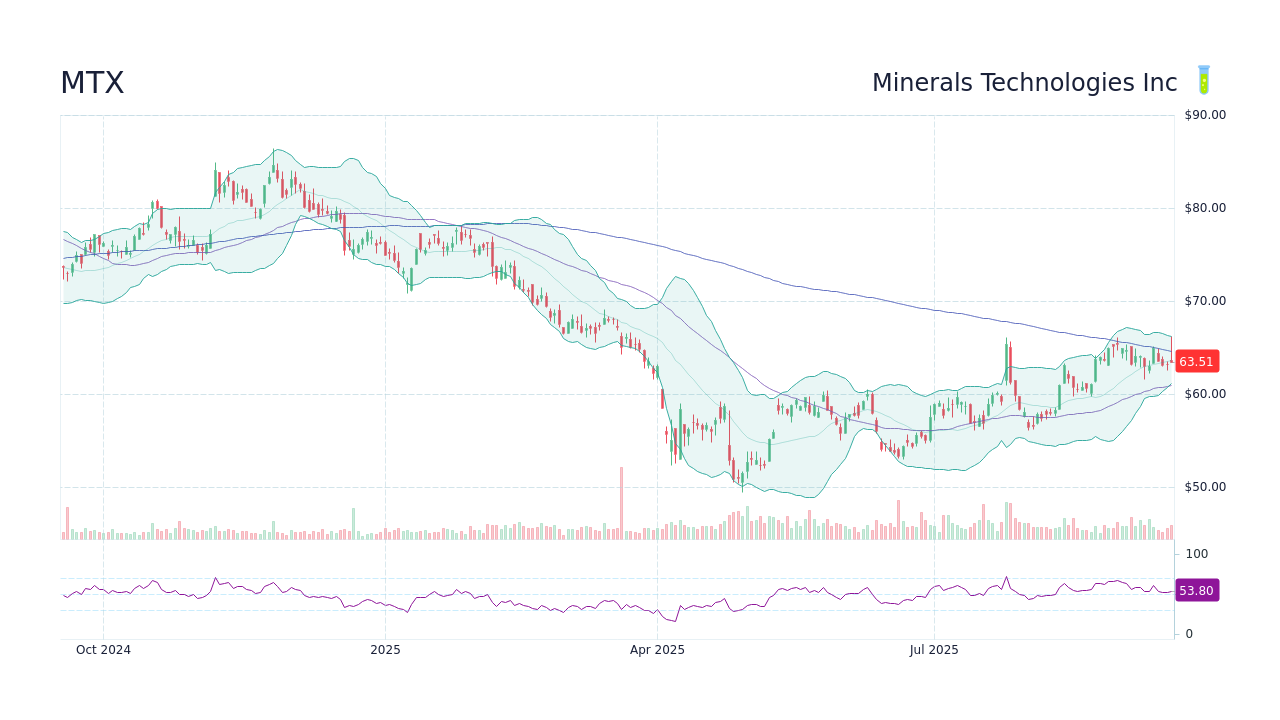Click the red 63.51 price tag
1280x720 pixels.
pos(1196,361)
